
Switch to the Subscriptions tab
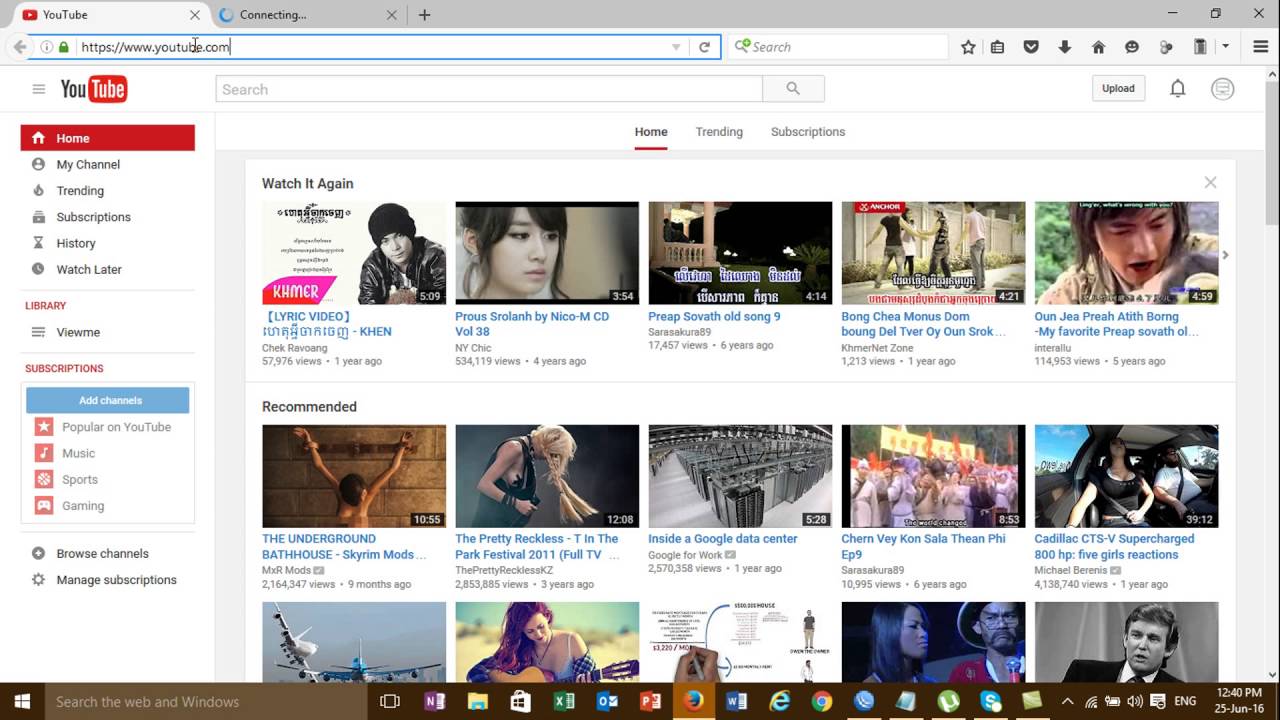tap(808, 131)
